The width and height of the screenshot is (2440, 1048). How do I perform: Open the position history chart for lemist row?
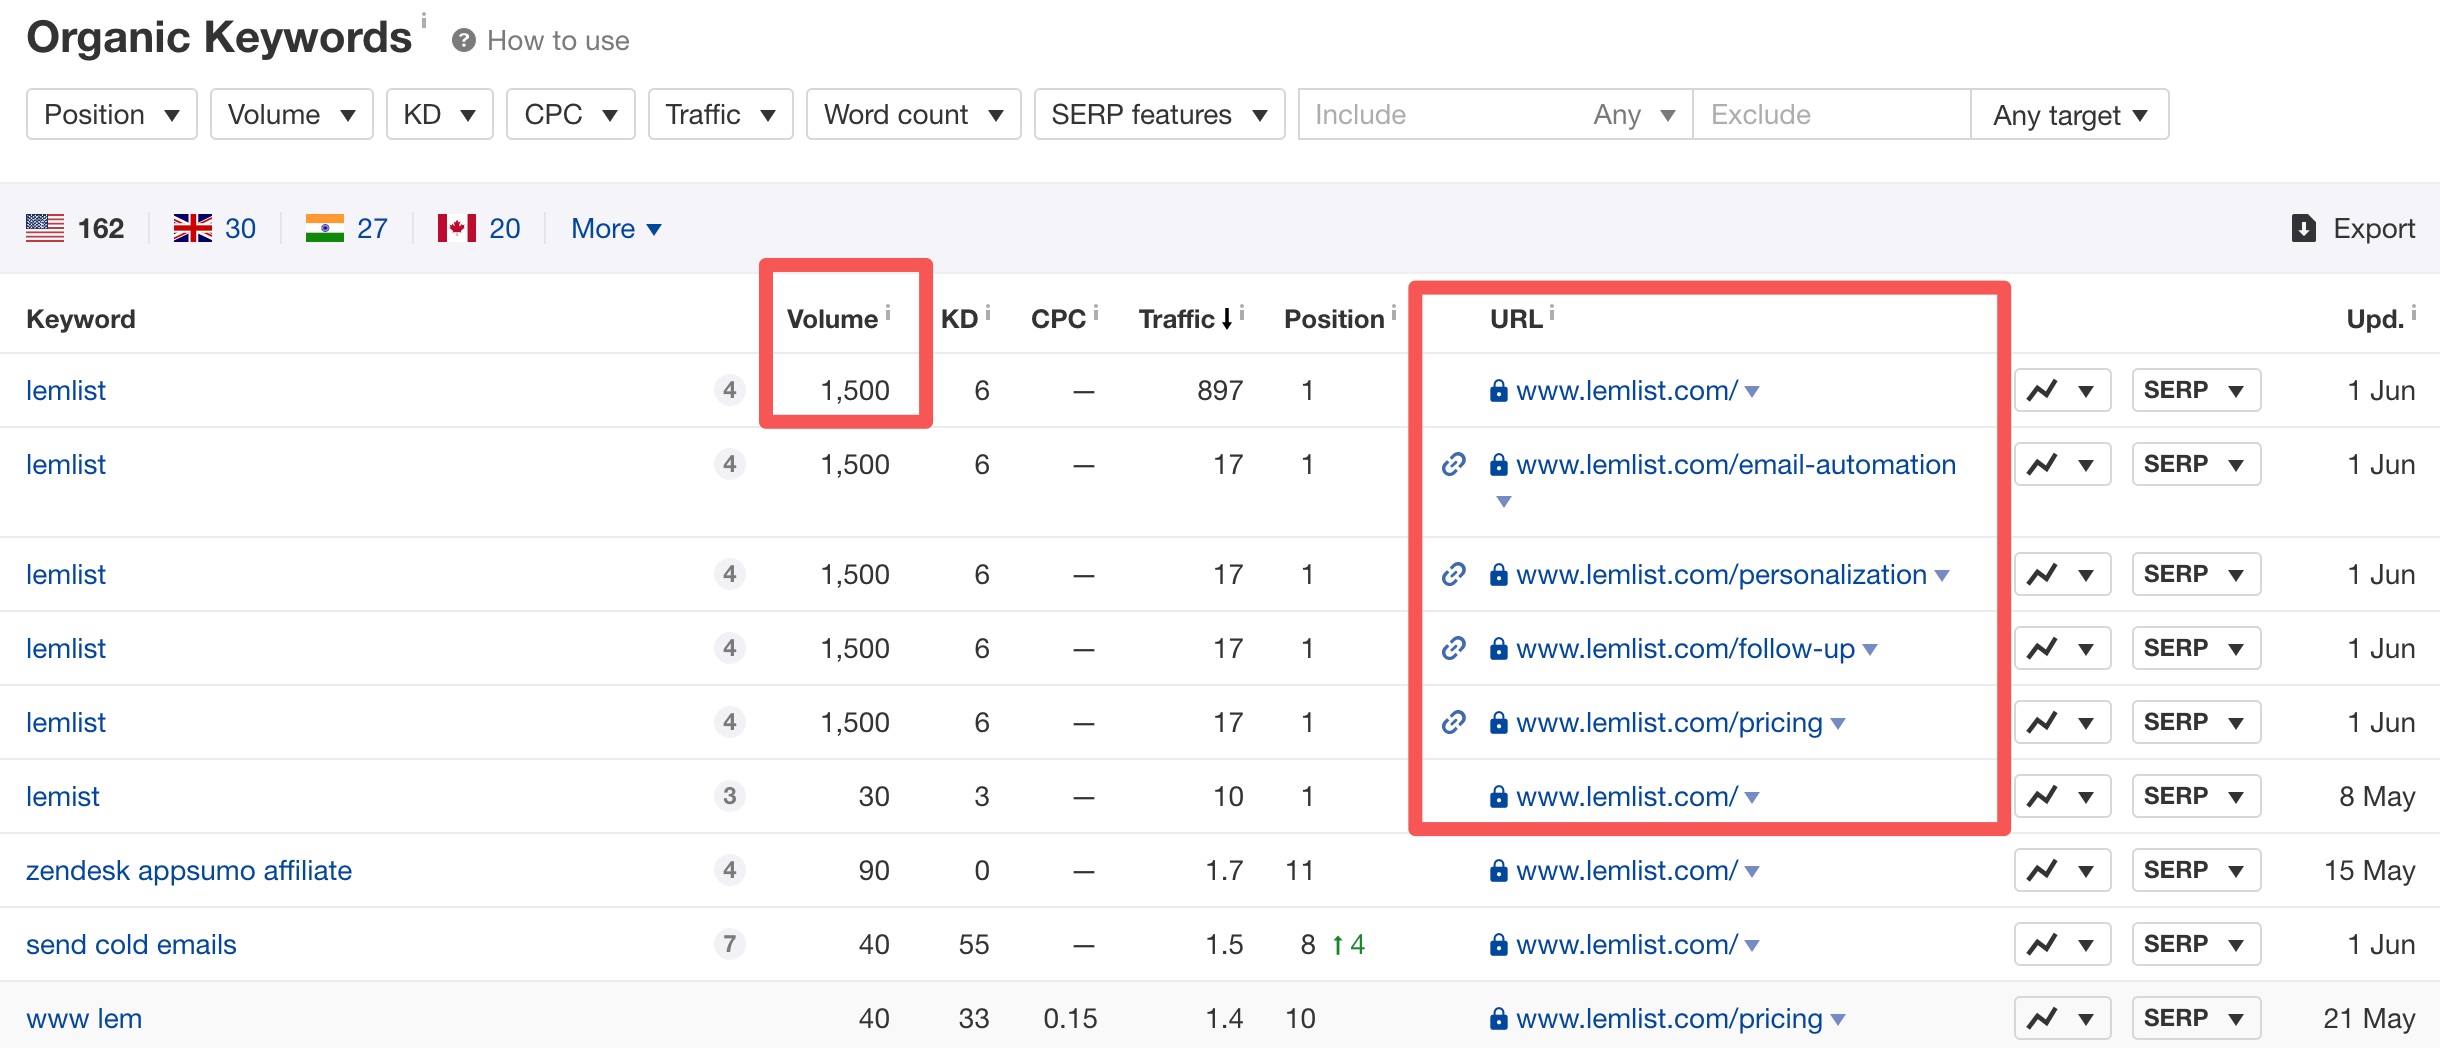click(2062, 797)
